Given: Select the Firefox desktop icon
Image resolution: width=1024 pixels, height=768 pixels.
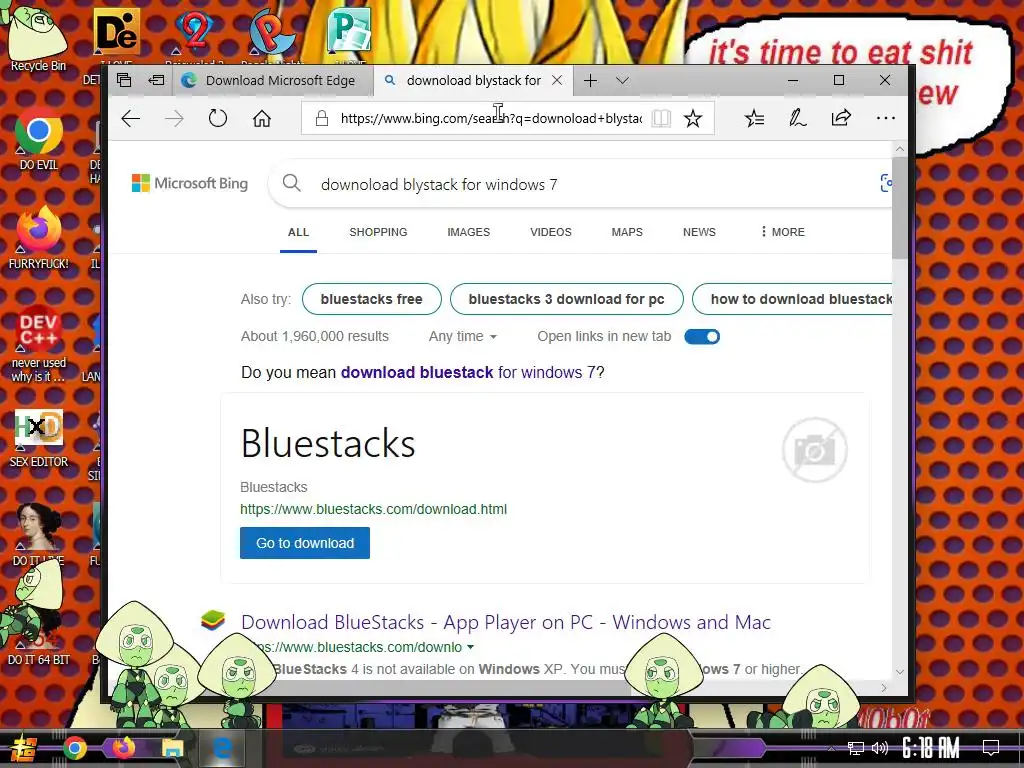Looking at the screenshot, I should pyautogui.click(x=39, y=238).
